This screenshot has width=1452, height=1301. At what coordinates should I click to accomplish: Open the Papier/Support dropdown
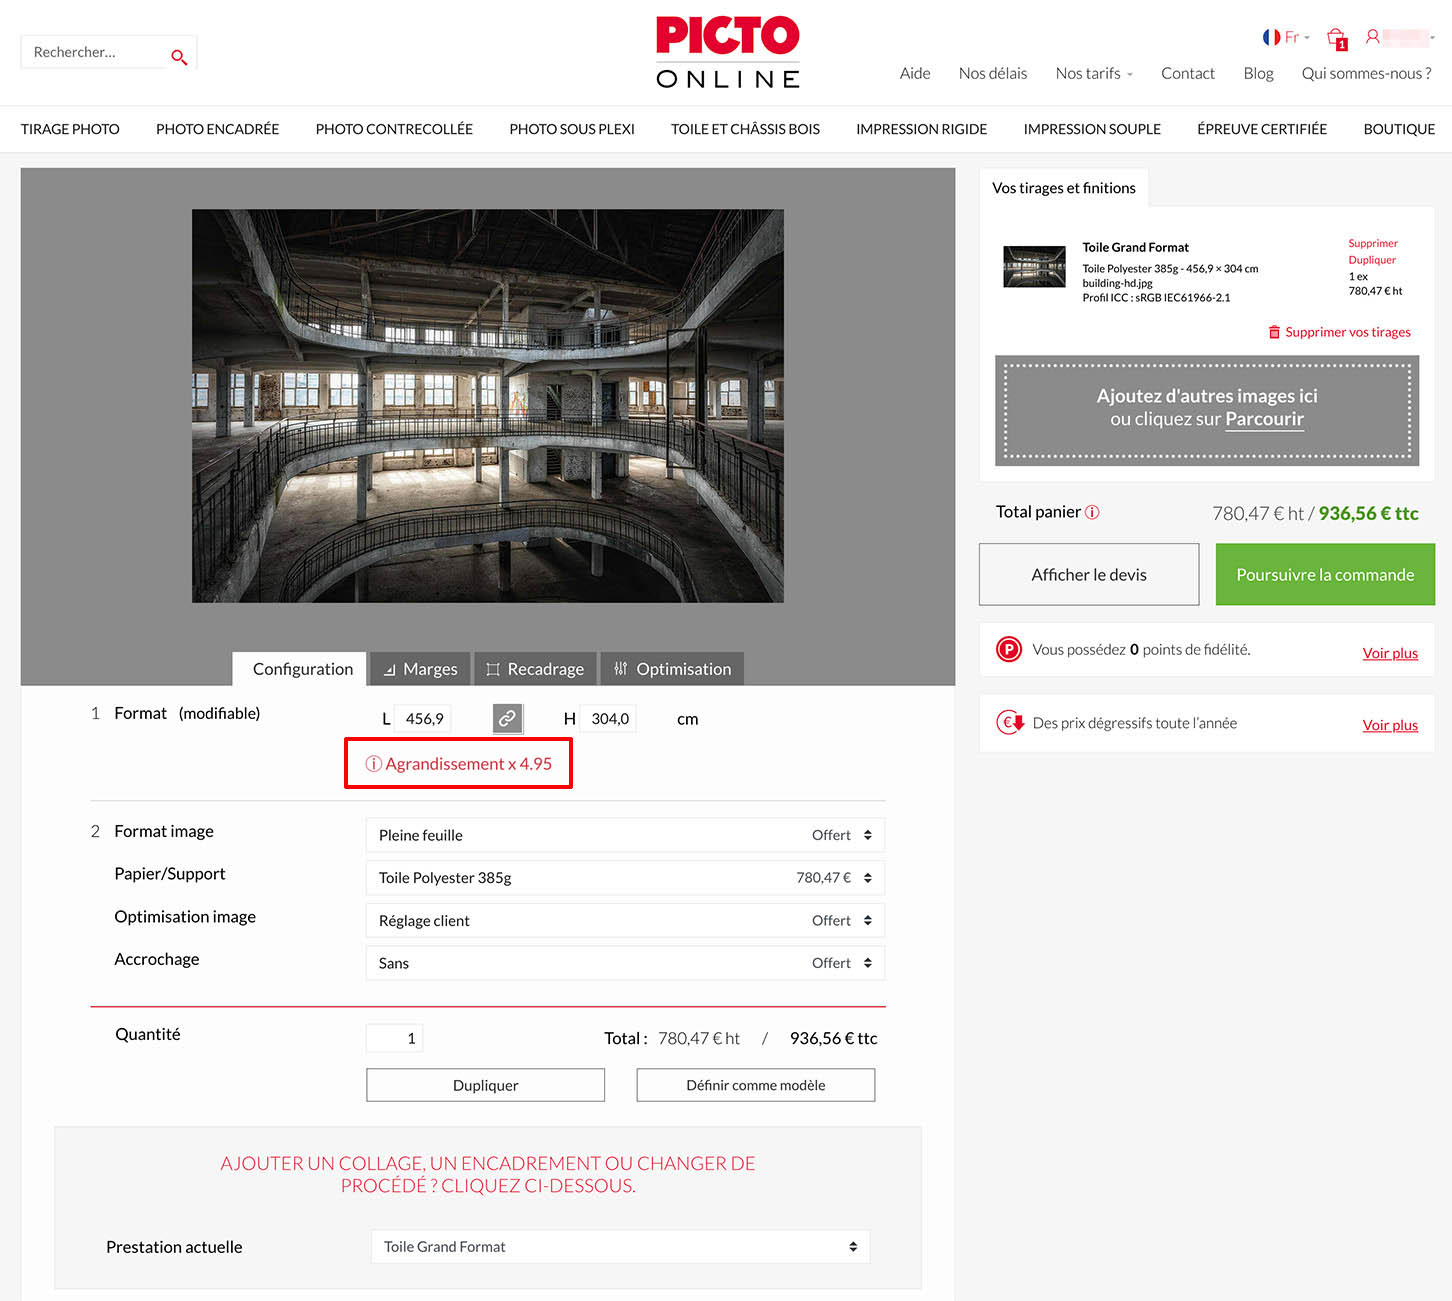(x=625, y=878)
